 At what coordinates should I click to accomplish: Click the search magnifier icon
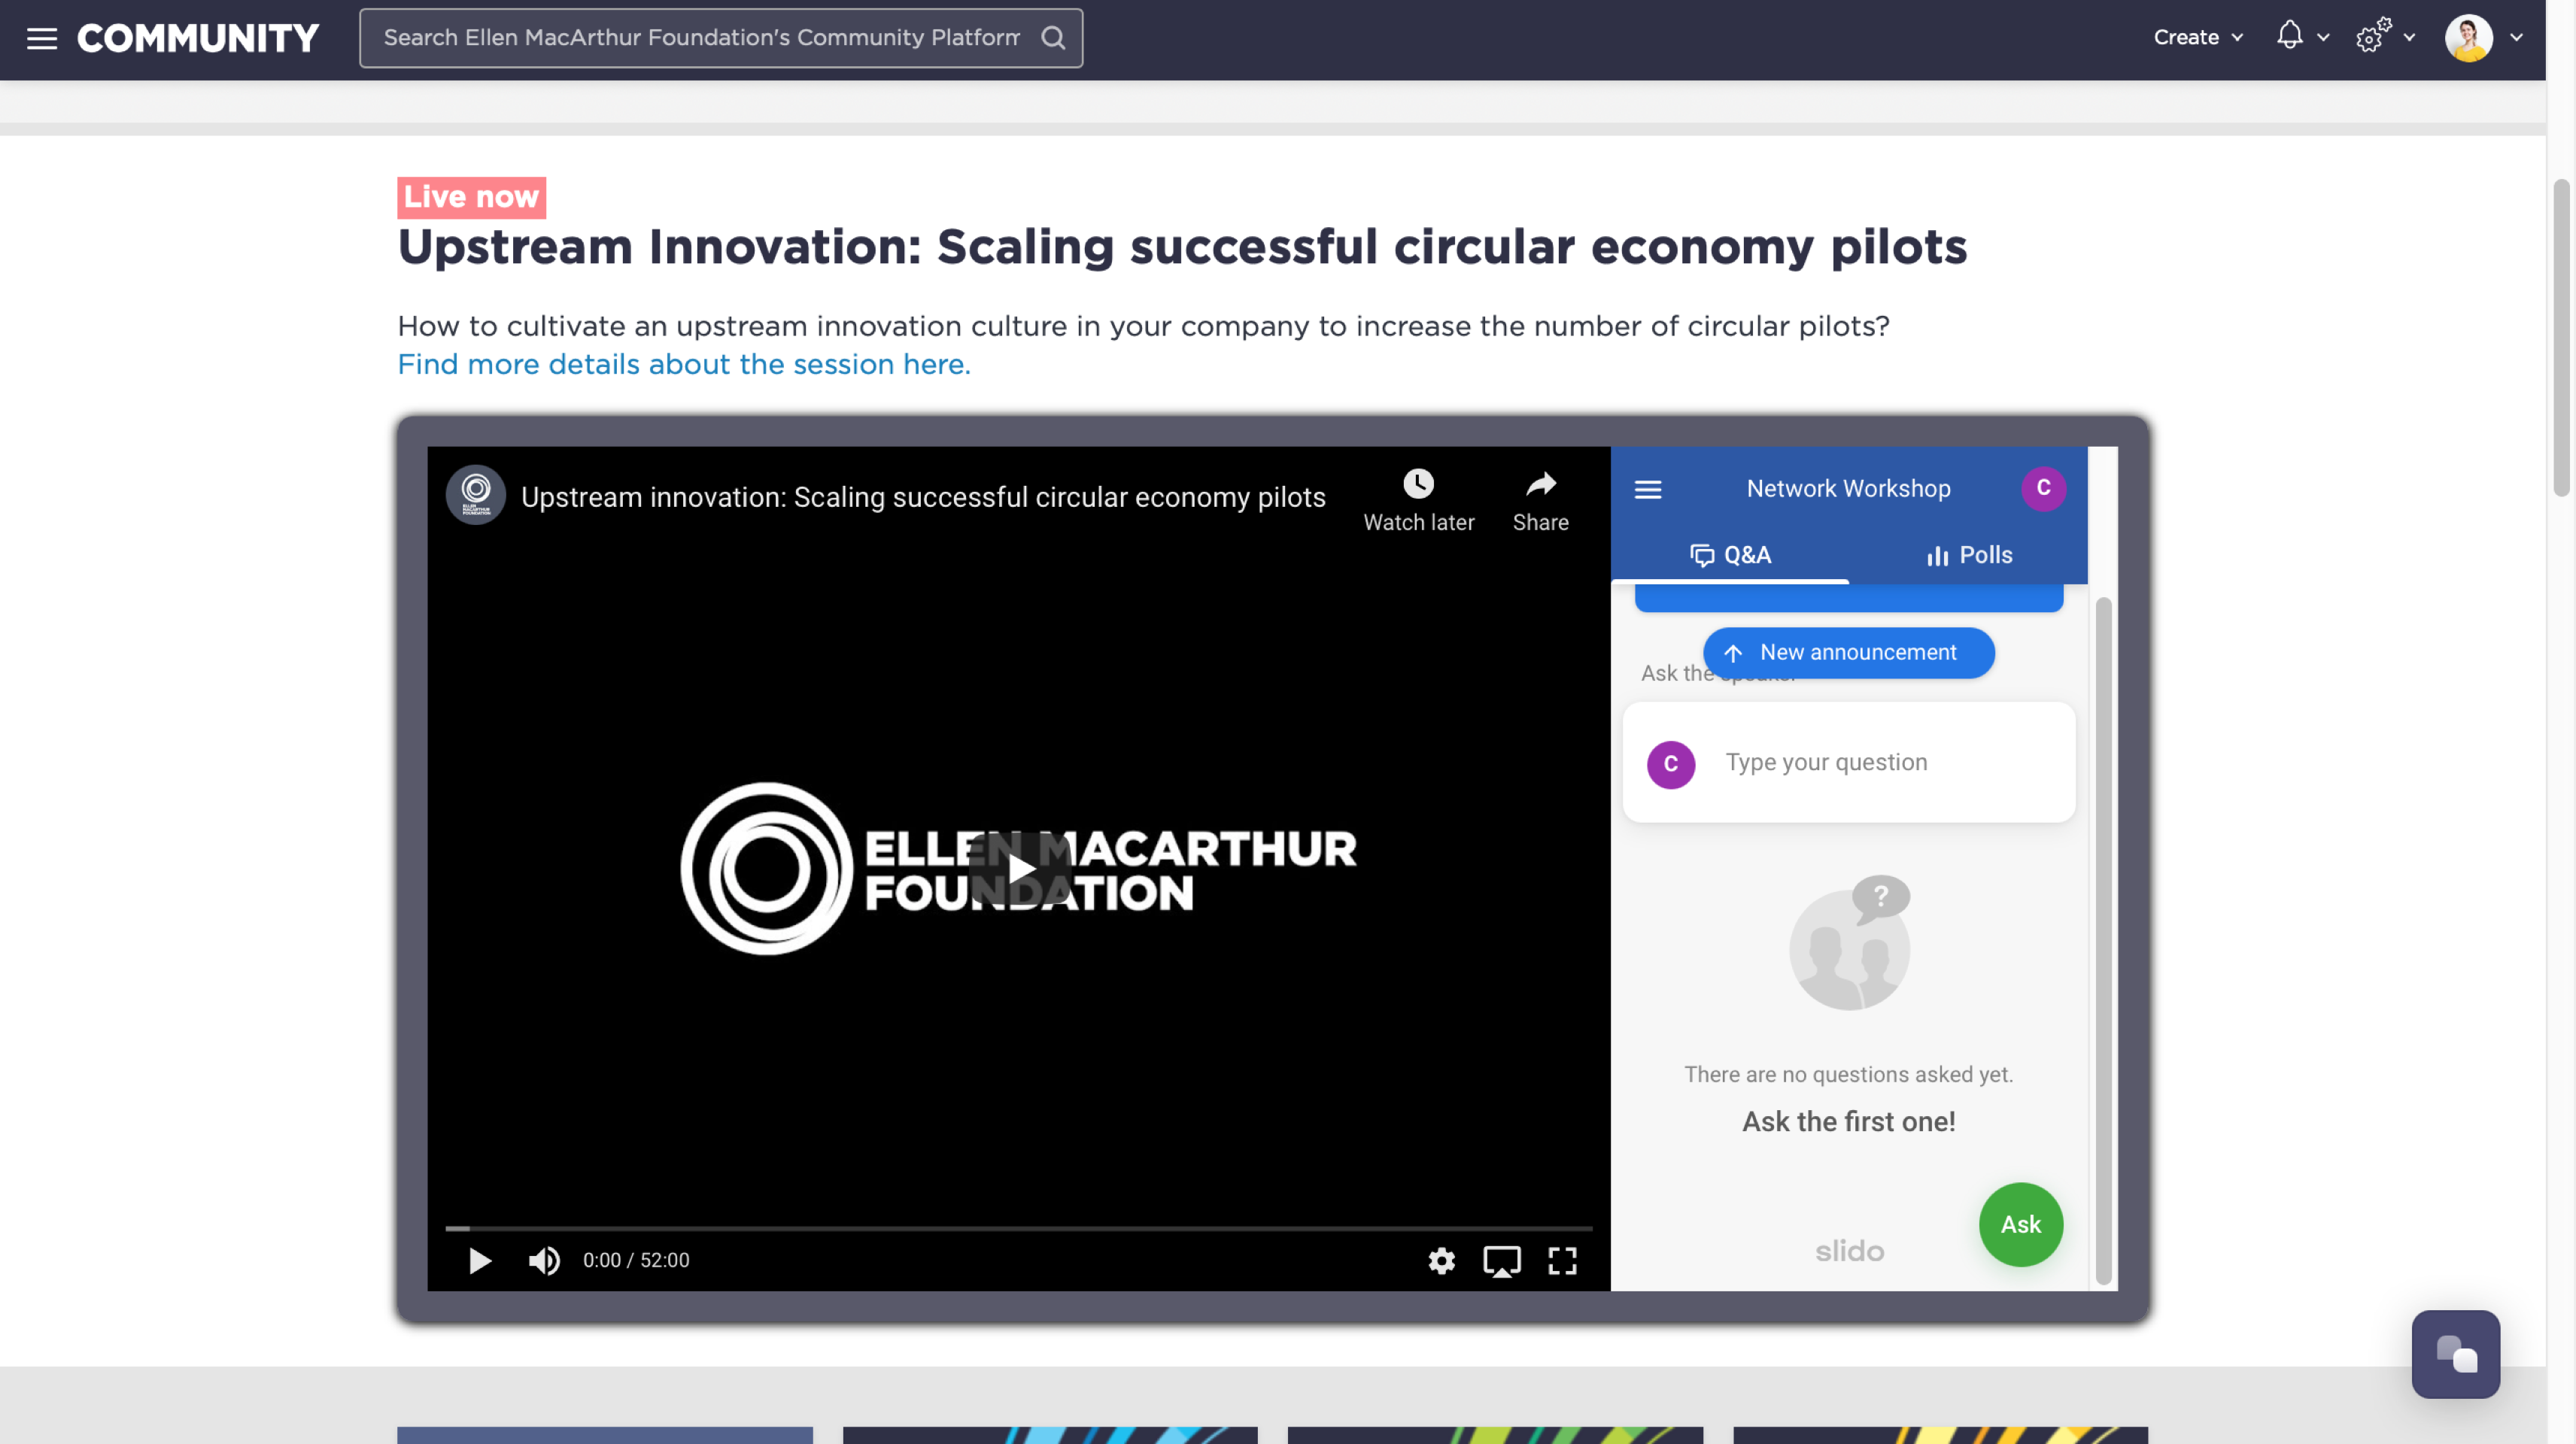tap(1053, 38)
